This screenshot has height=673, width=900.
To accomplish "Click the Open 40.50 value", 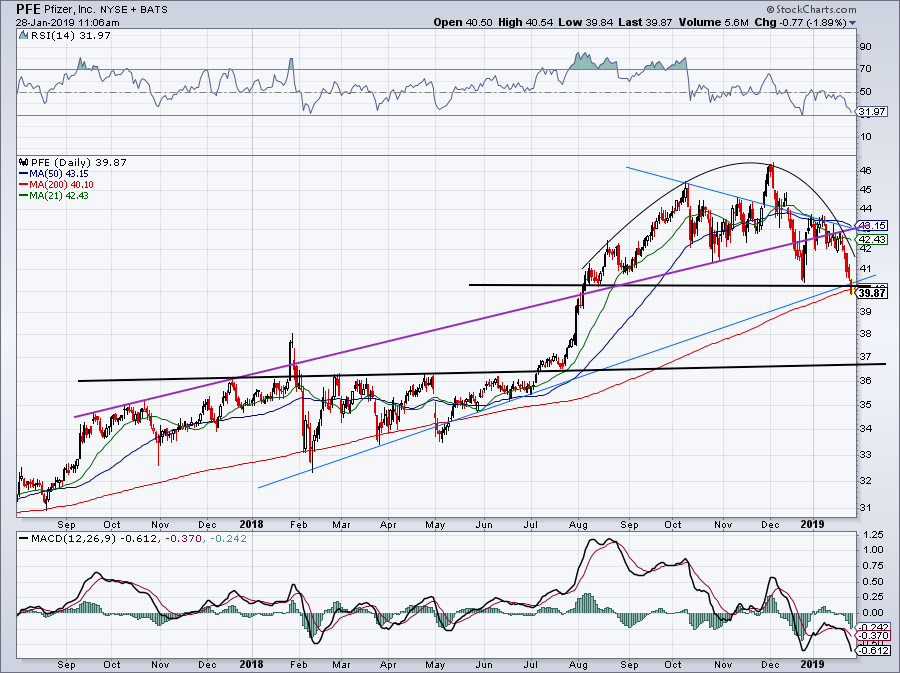I will pyautogui.click(x=461, y=22).
